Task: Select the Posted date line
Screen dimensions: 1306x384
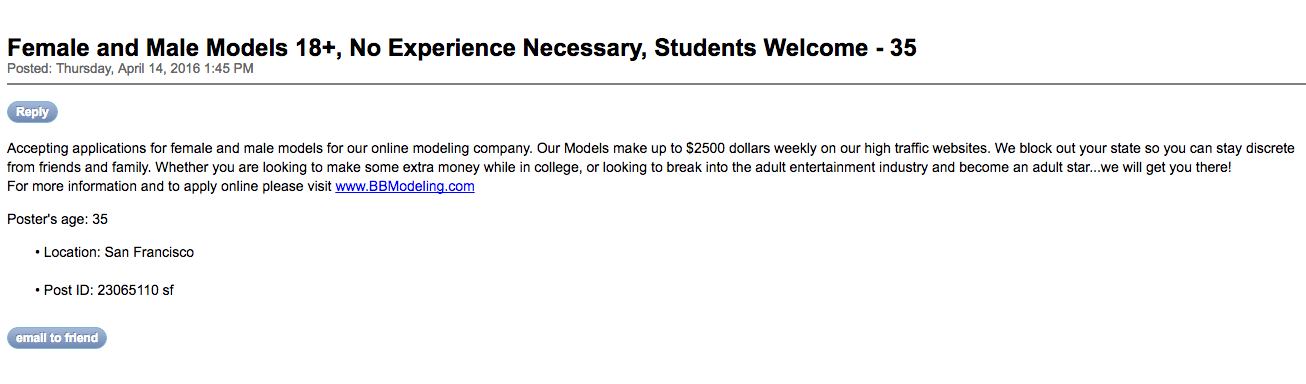Action: [130, 69]
